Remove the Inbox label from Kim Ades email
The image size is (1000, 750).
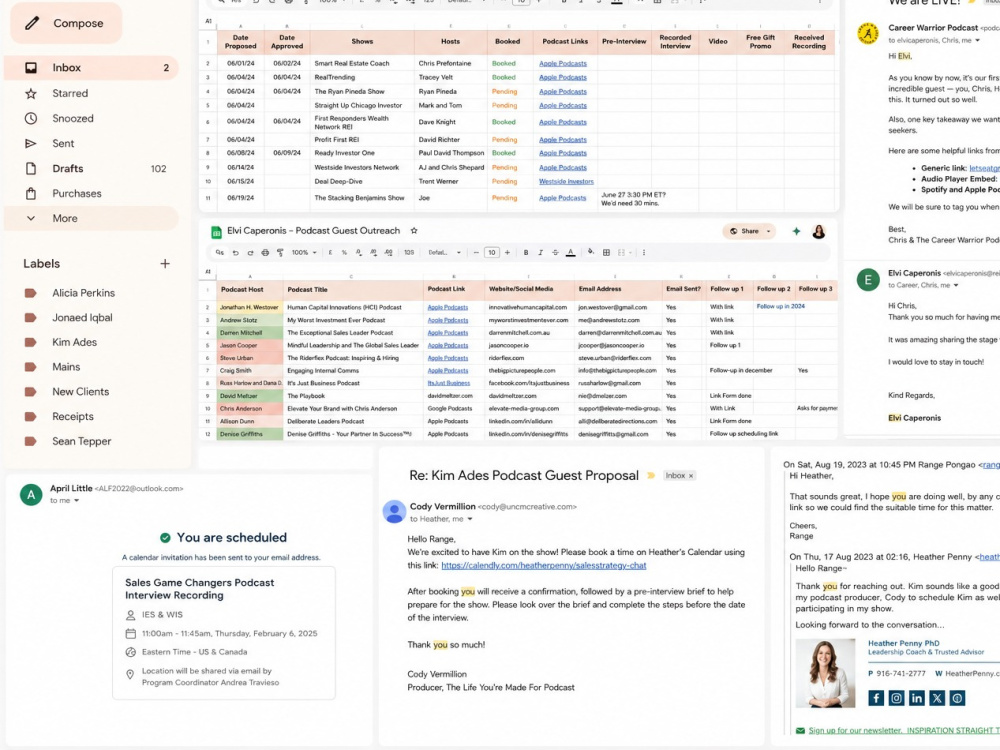[x=691, y=476]
